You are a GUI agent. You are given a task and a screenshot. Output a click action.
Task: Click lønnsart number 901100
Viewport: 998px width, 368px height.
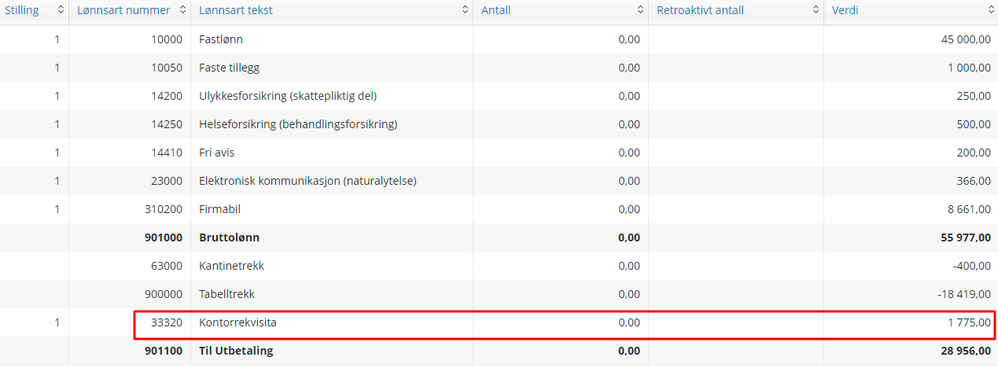[x=164, y=350]
